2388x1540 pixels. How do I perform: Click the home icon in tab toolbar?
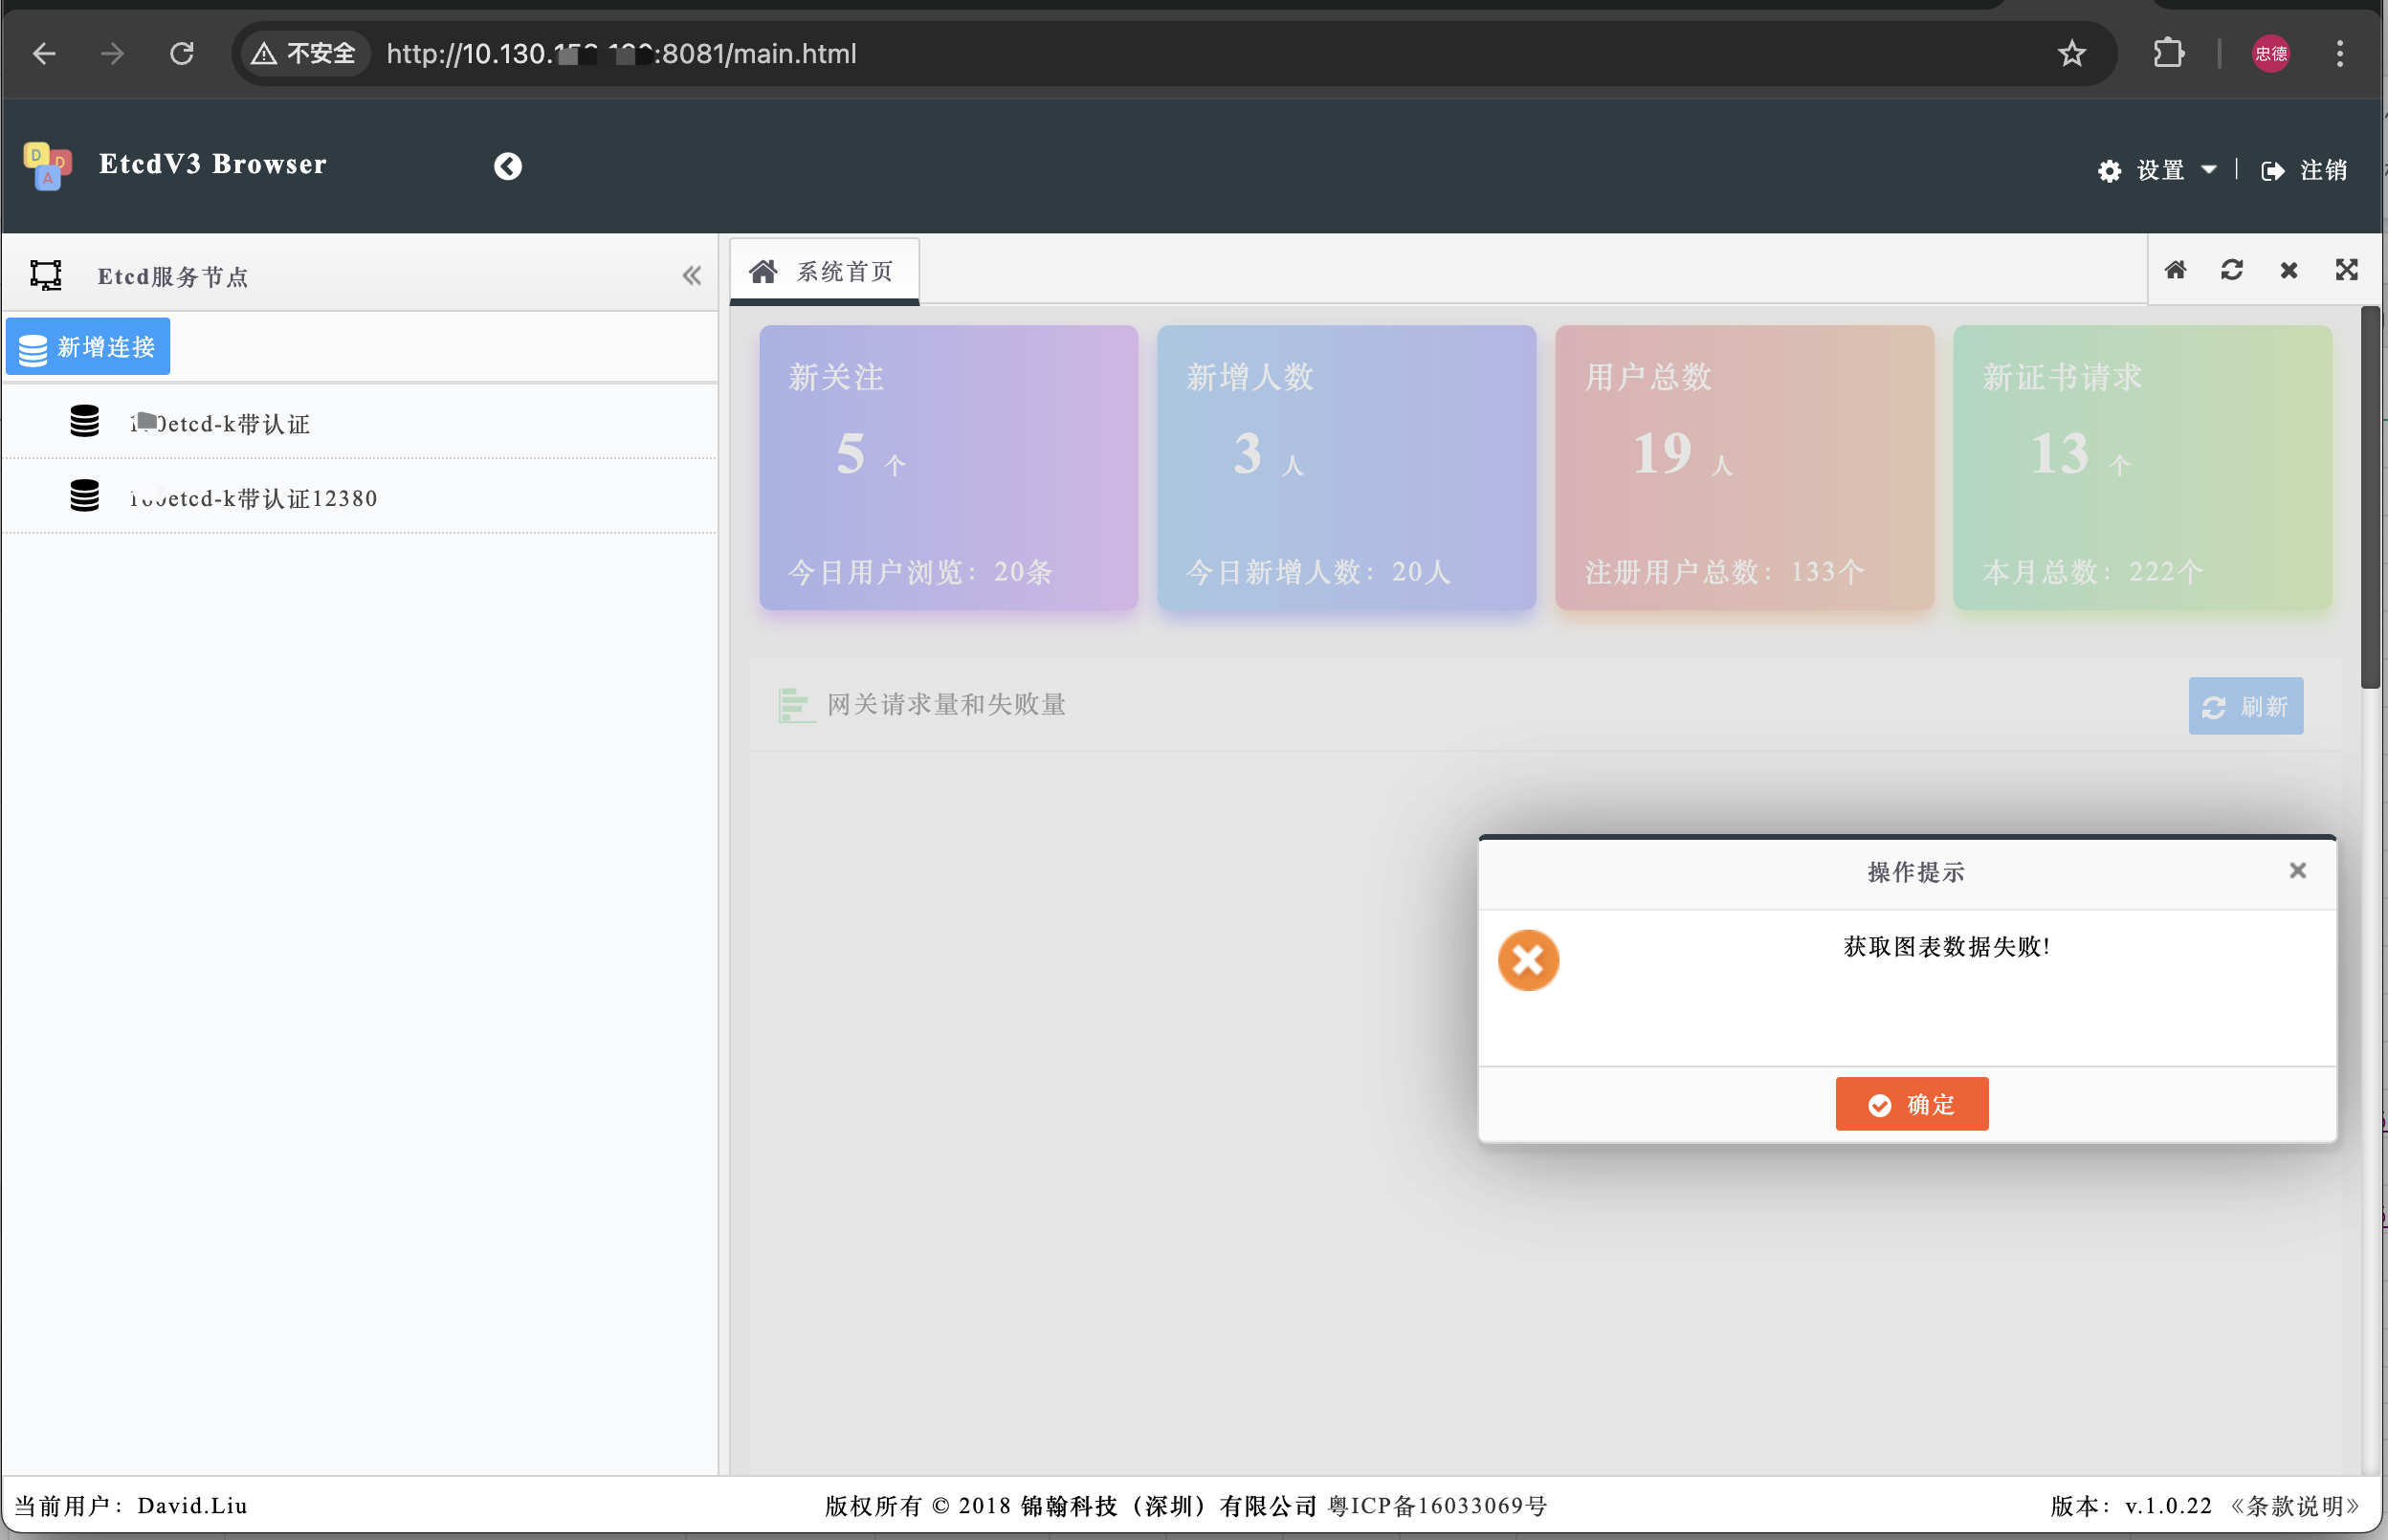tap(2175, 270)
